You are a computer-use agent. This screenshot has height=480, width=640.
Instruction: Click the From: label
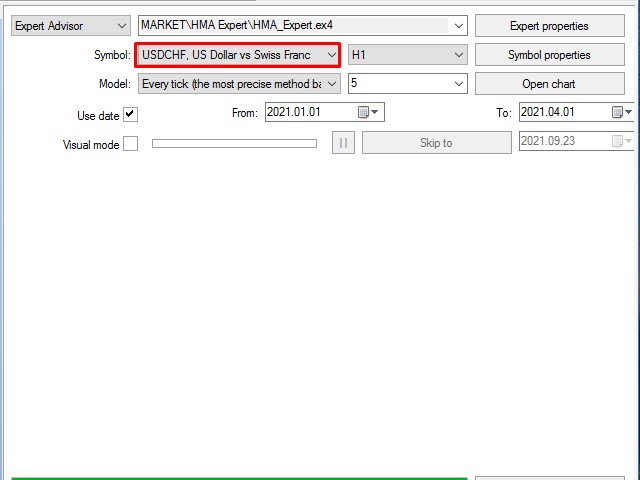244,113
